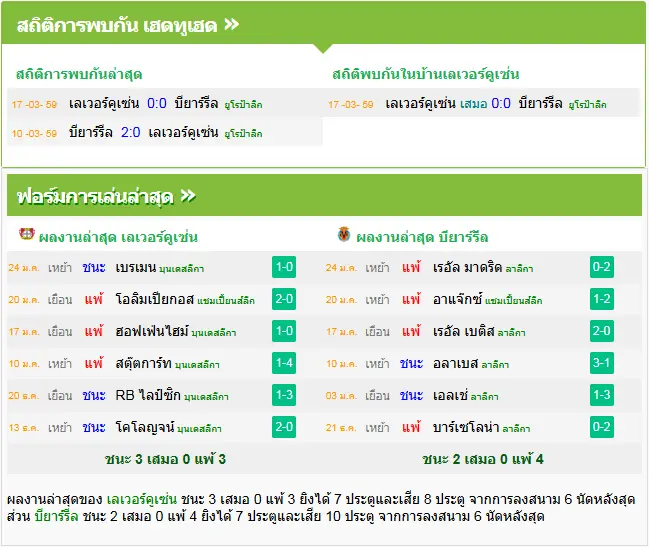Click แชมเปี้ยนส์ลีก label beside โอลิมเปียกอส
The height and width of the screenshot is (547, 649).
coord(226,300)
